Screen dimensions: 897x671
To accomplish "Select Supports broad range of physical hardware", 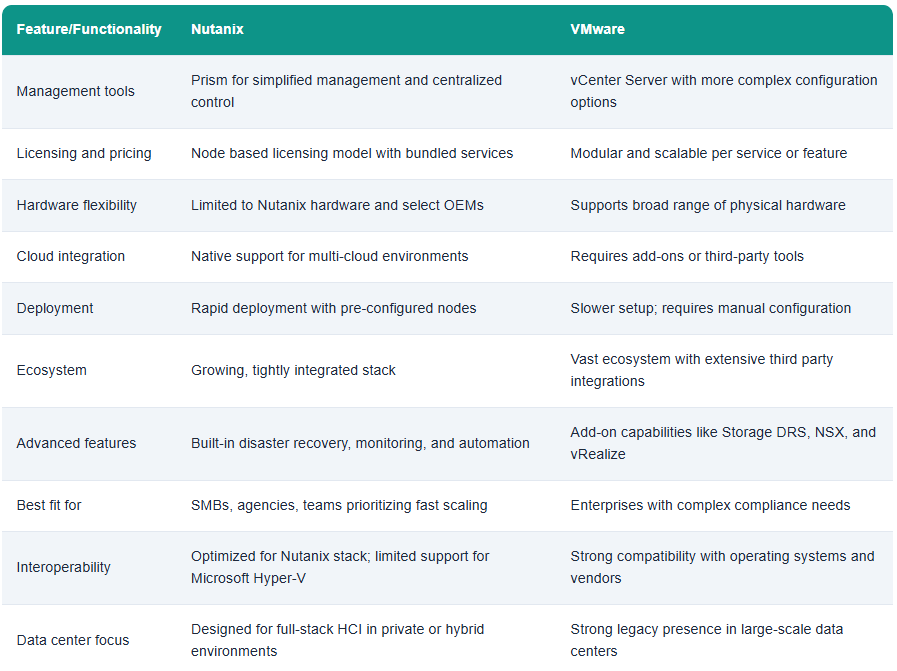I will (x=708, y=205).
